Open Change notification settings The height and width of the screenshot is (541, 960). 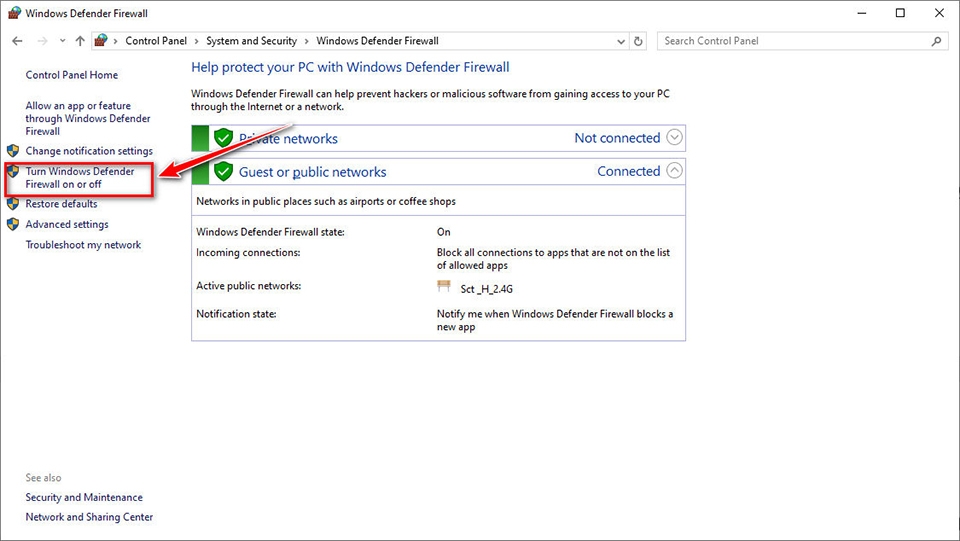coord(89,151)
